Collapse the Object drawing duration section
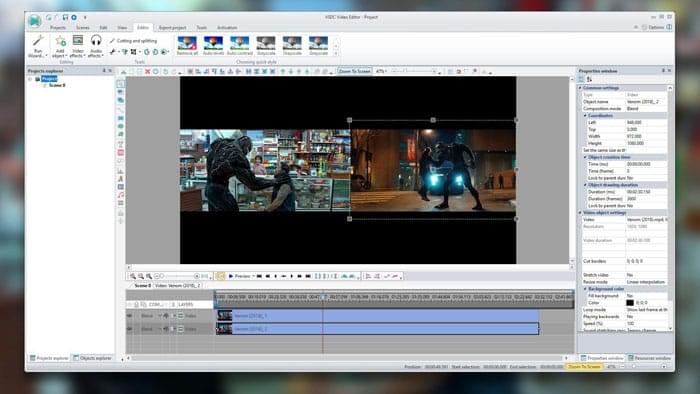Image resolution: width=700 pixels, height=394 pixels. [x=585, y=185]
